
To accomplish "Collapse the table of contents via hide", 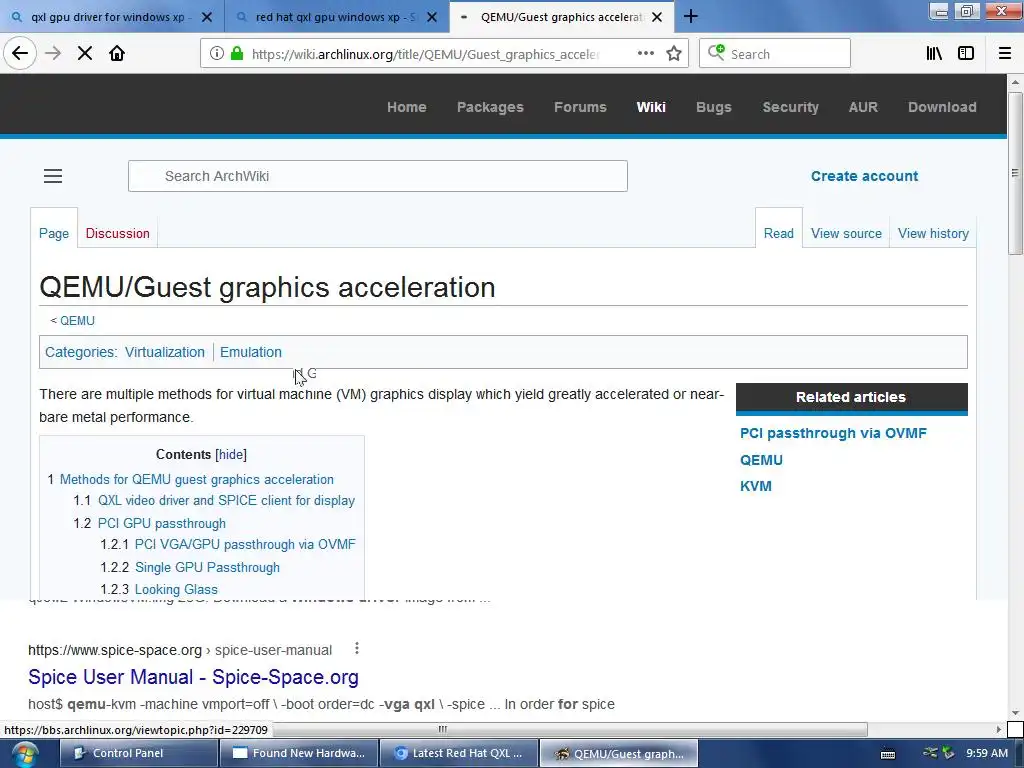I will click(x=231, y=455).
